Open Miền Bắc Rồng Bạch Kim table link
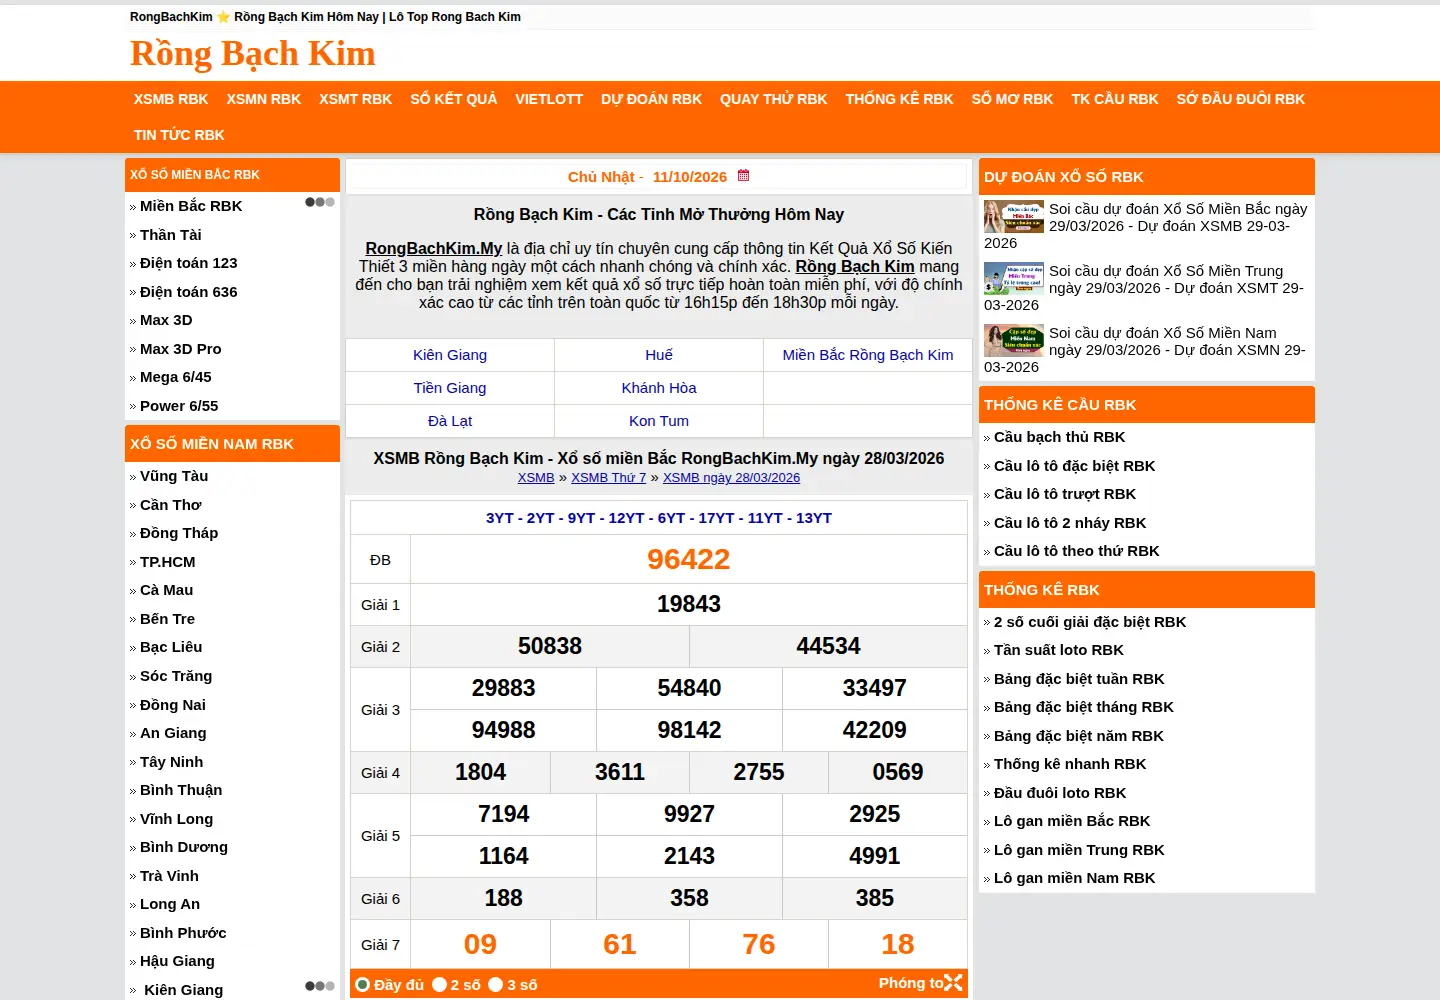The height and width of the screenshot is (1000, 1440). click(868, 355)
